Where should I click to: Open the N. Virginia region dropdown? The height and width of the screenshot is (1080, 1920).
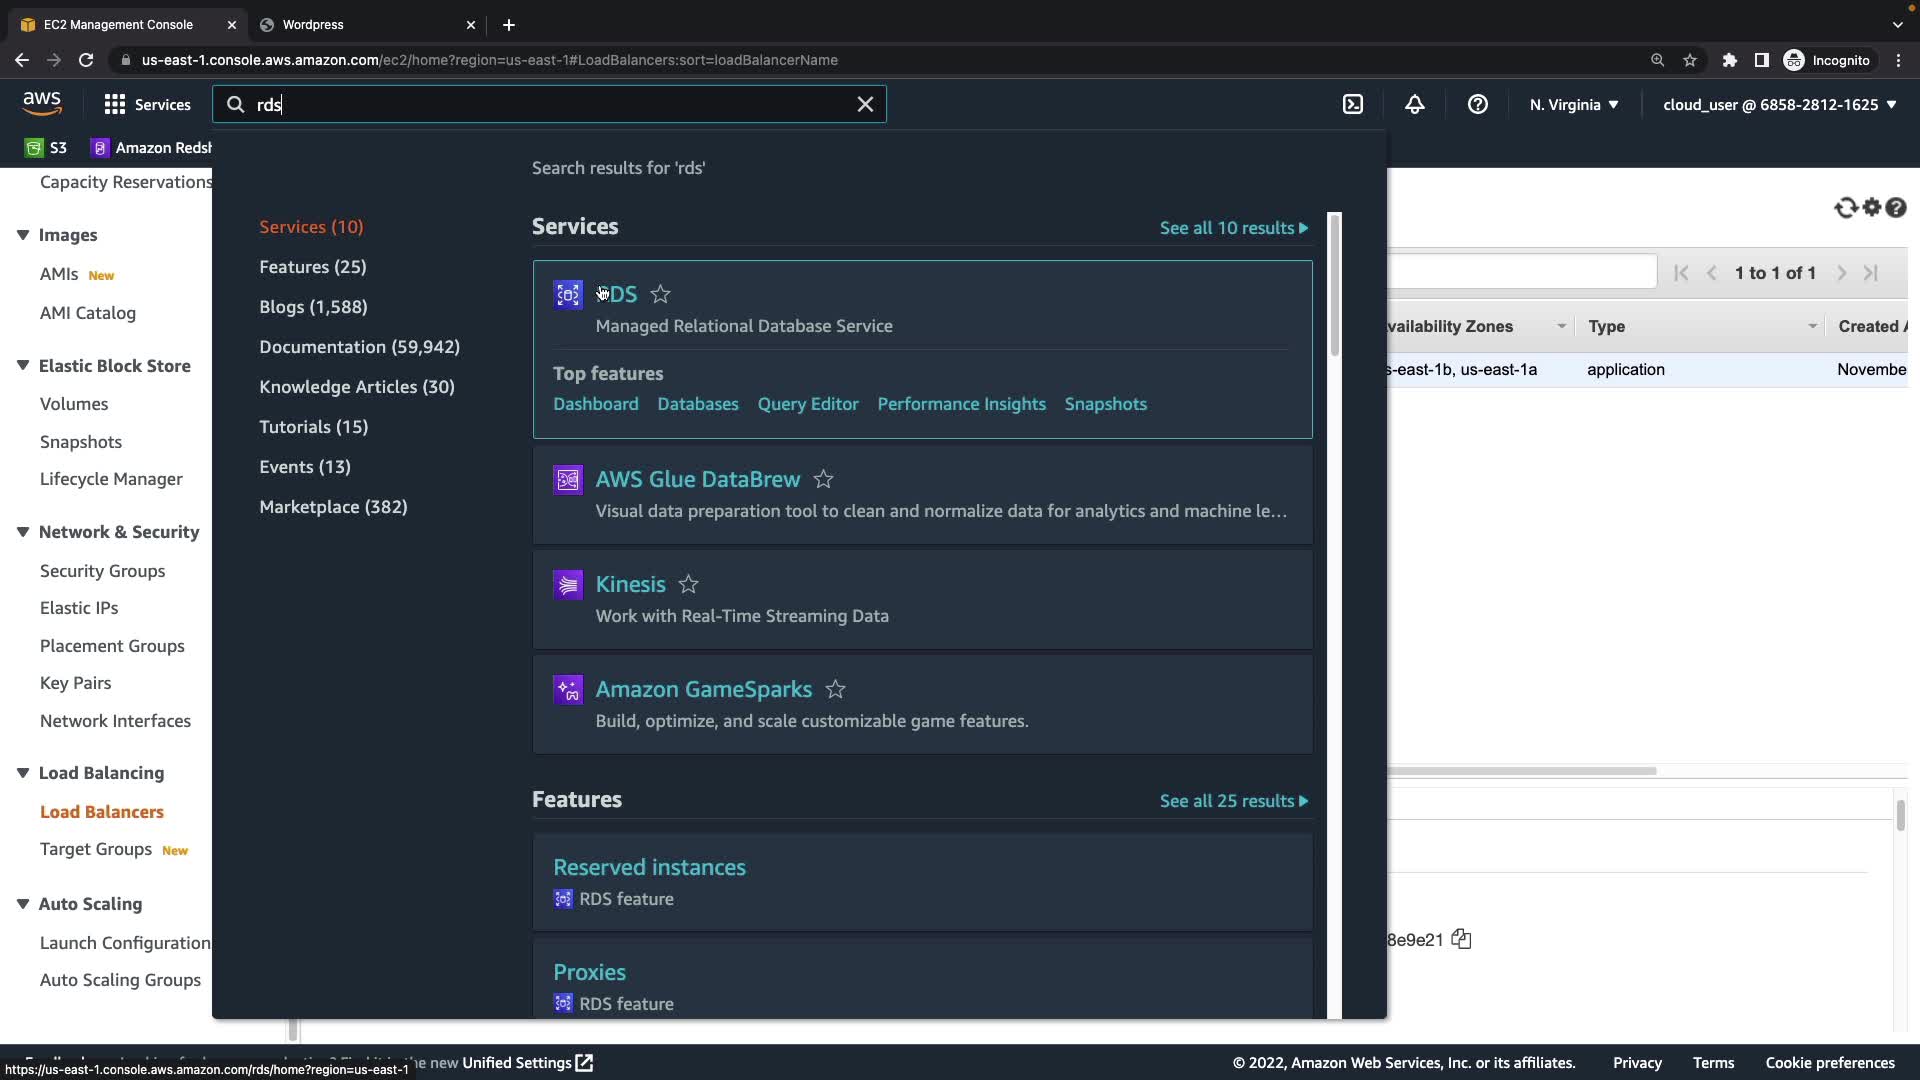[1573, 104]
